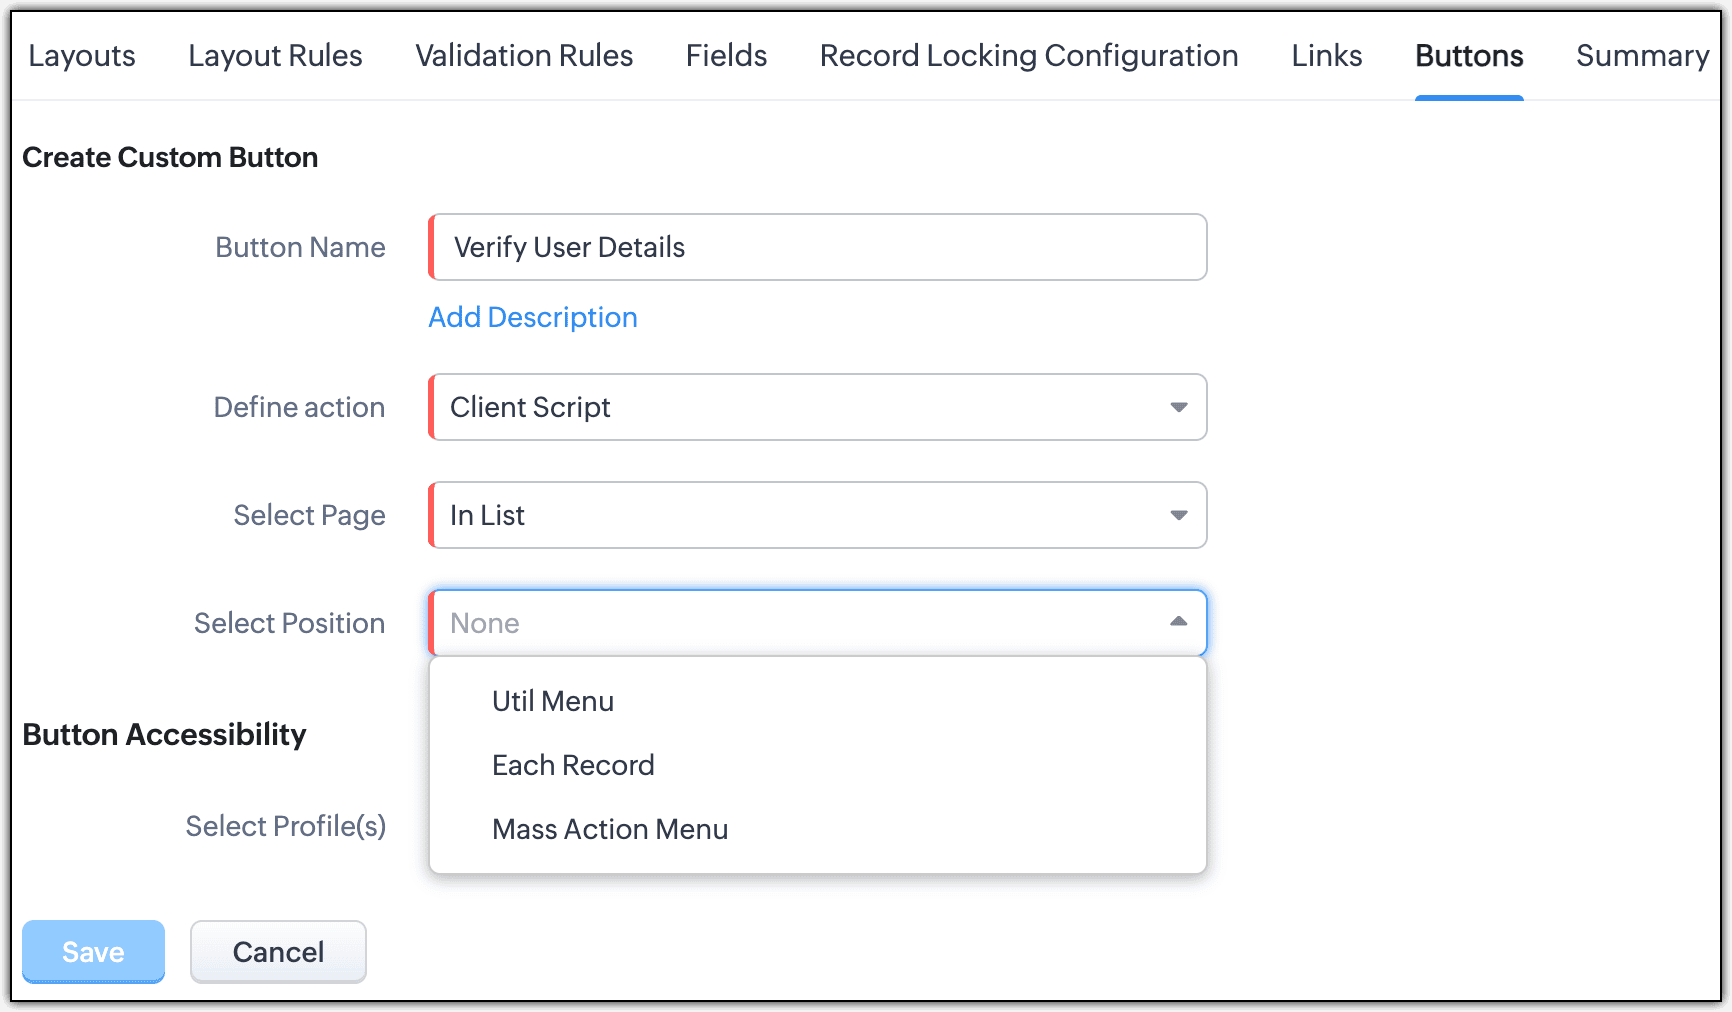Switch to the Layout Rules tab
The width and height of the screenshot is (1732, 1012).
[x=275, y=56]
